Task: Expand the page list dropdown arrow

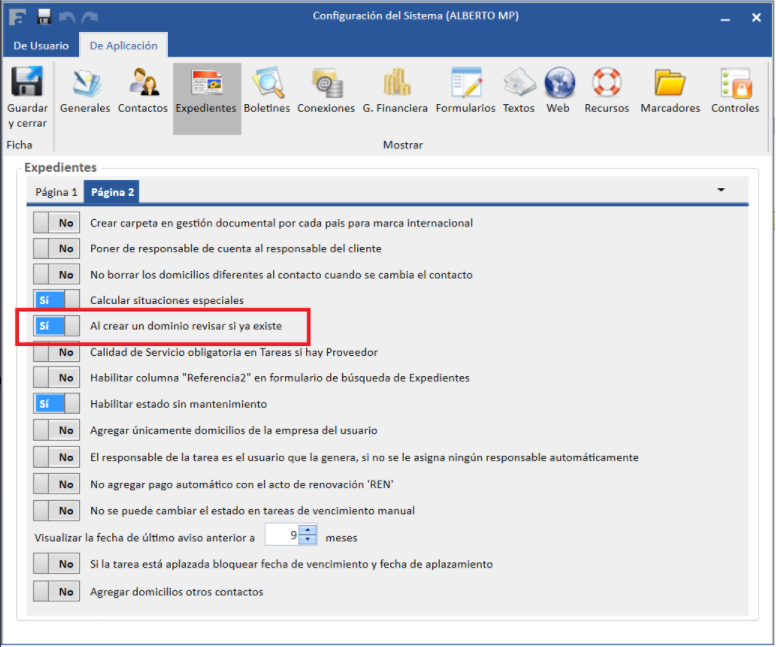Action: [x=720, y=190]
